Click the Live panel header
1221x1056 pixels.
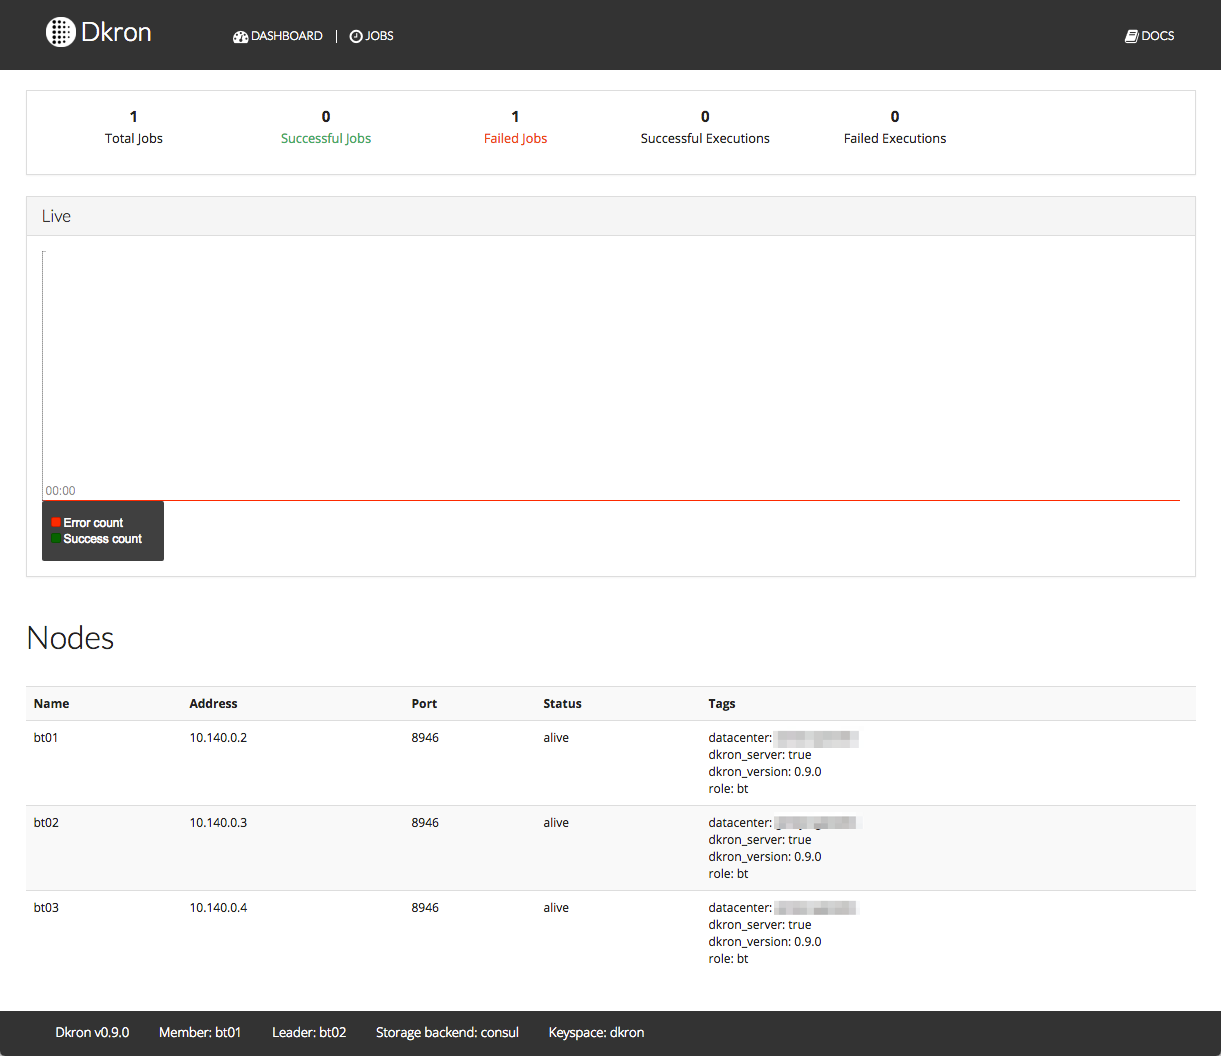point(57,216)
